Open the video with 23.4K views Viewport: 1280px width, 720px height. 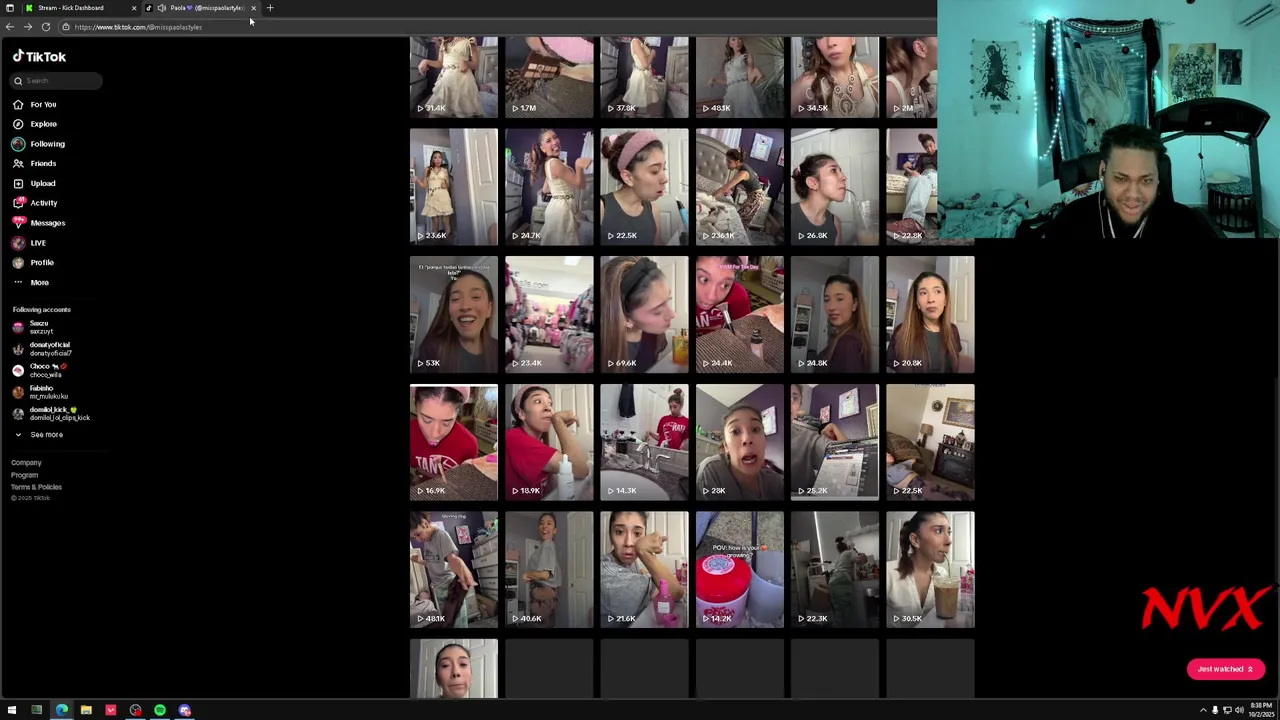(x=549, y=315)
